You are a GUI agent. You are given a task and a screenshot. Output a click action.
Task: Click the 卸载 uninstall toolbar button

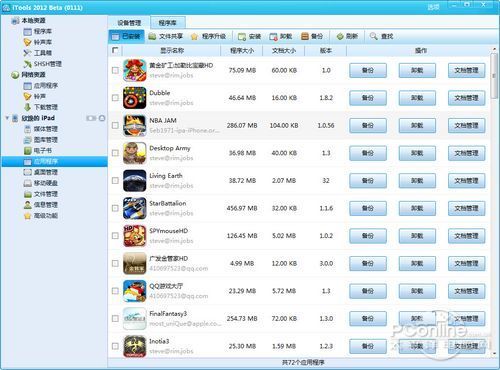pos(281,36)
